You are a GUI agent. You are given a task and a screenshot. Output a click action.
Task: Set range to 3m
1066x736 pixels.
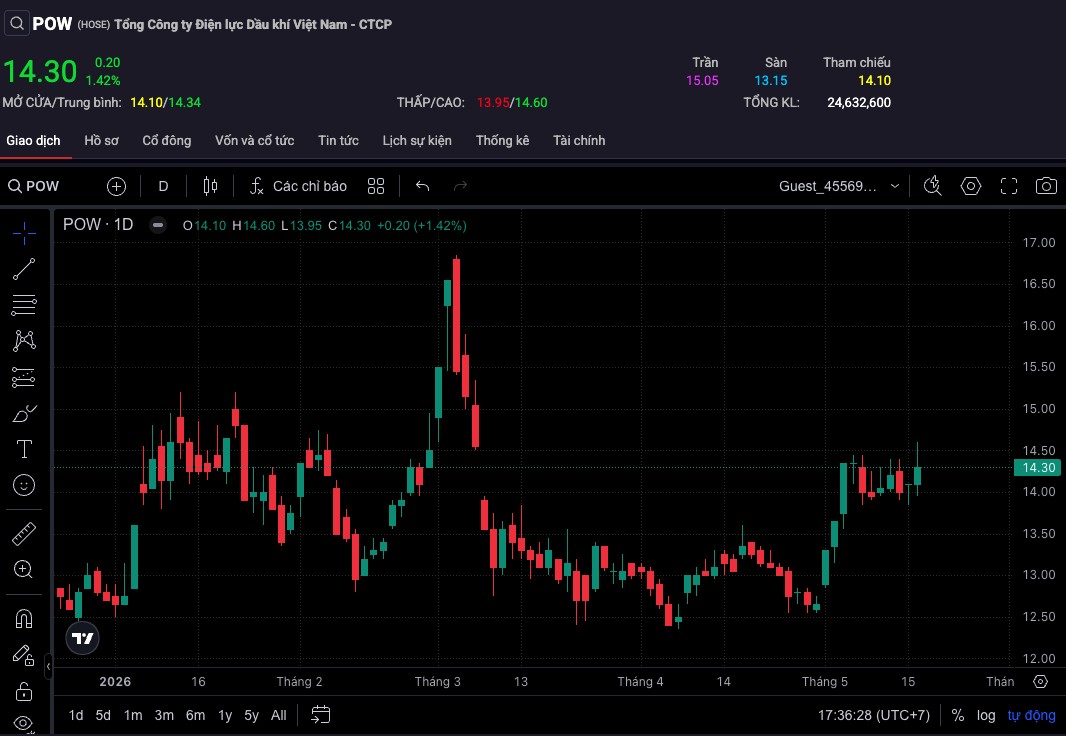click(164, 716)
